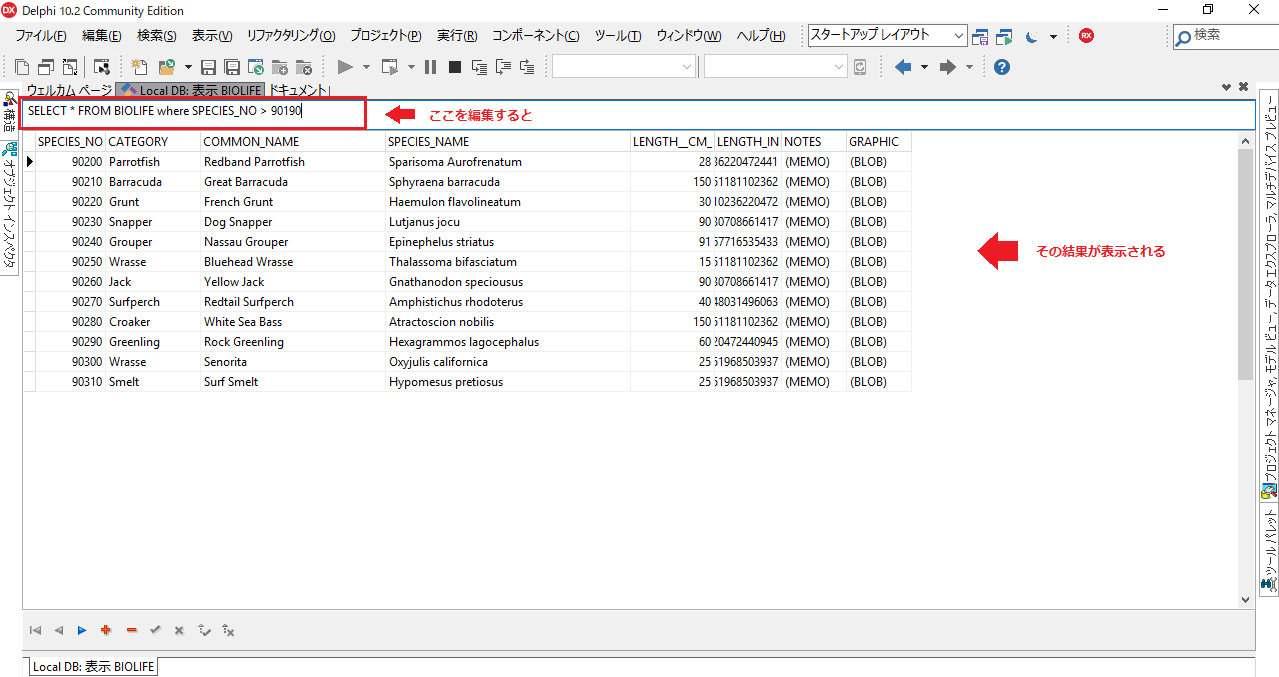This screenshot has width=1279, height=677.
Task: Click the Pause icon in the toolbar
Action: point(430,67)
